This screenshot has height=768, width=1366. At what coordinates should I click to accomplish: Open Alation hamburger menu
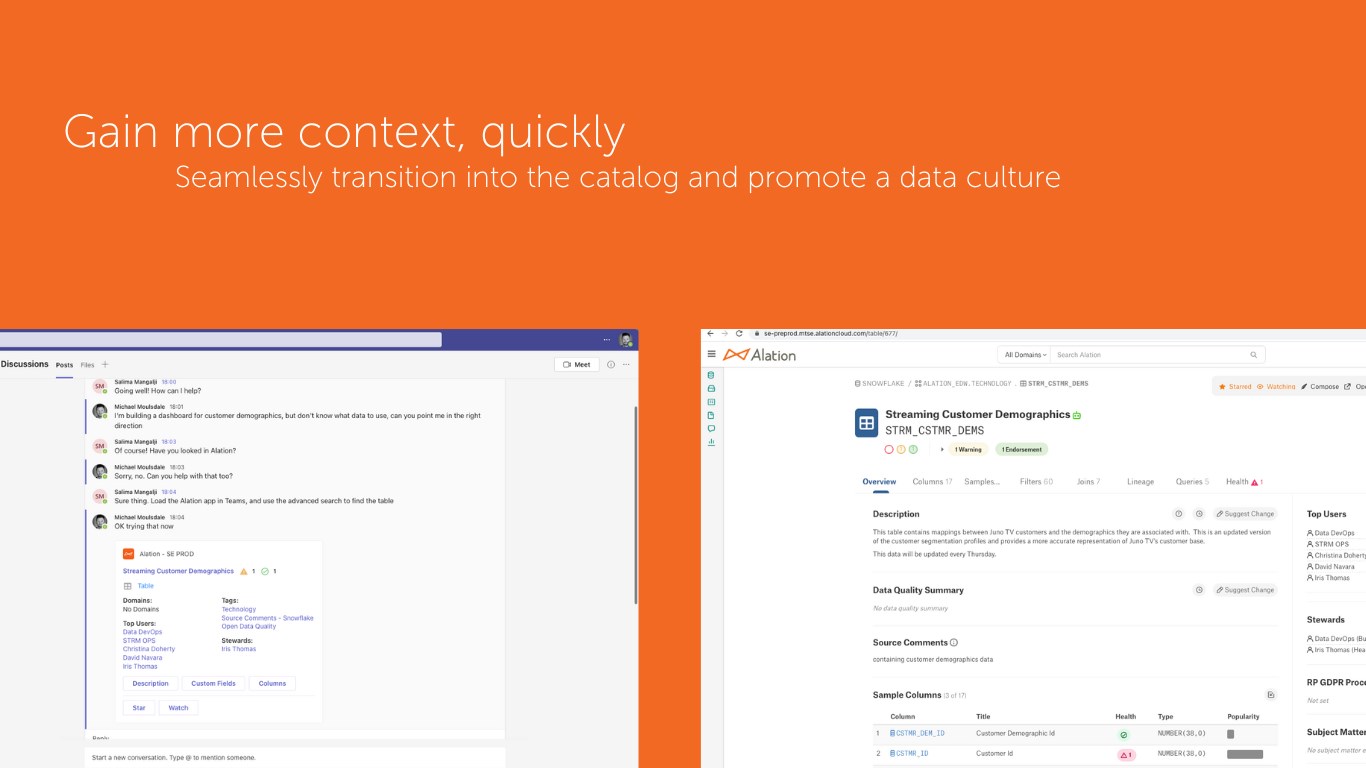click(x=711, y=354)
